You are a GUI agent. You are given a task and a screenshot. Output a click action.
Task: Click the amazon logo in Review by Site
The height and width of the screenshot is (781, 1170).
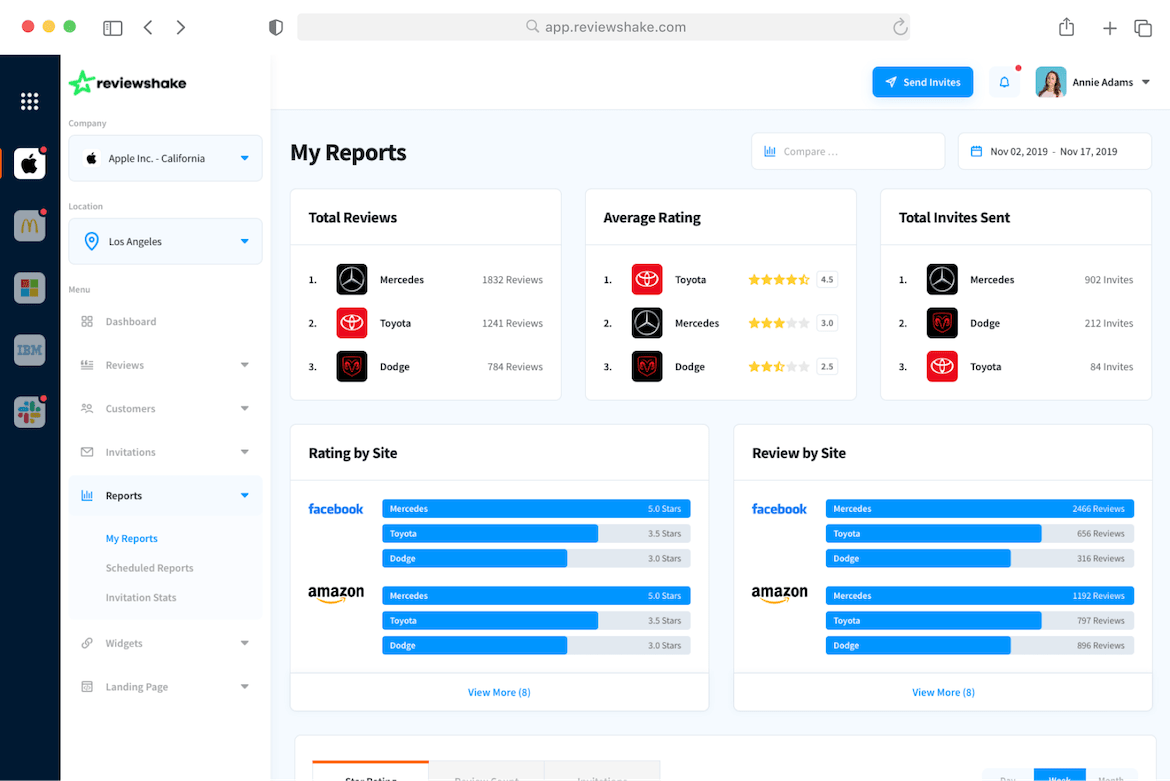pos(779,594)
